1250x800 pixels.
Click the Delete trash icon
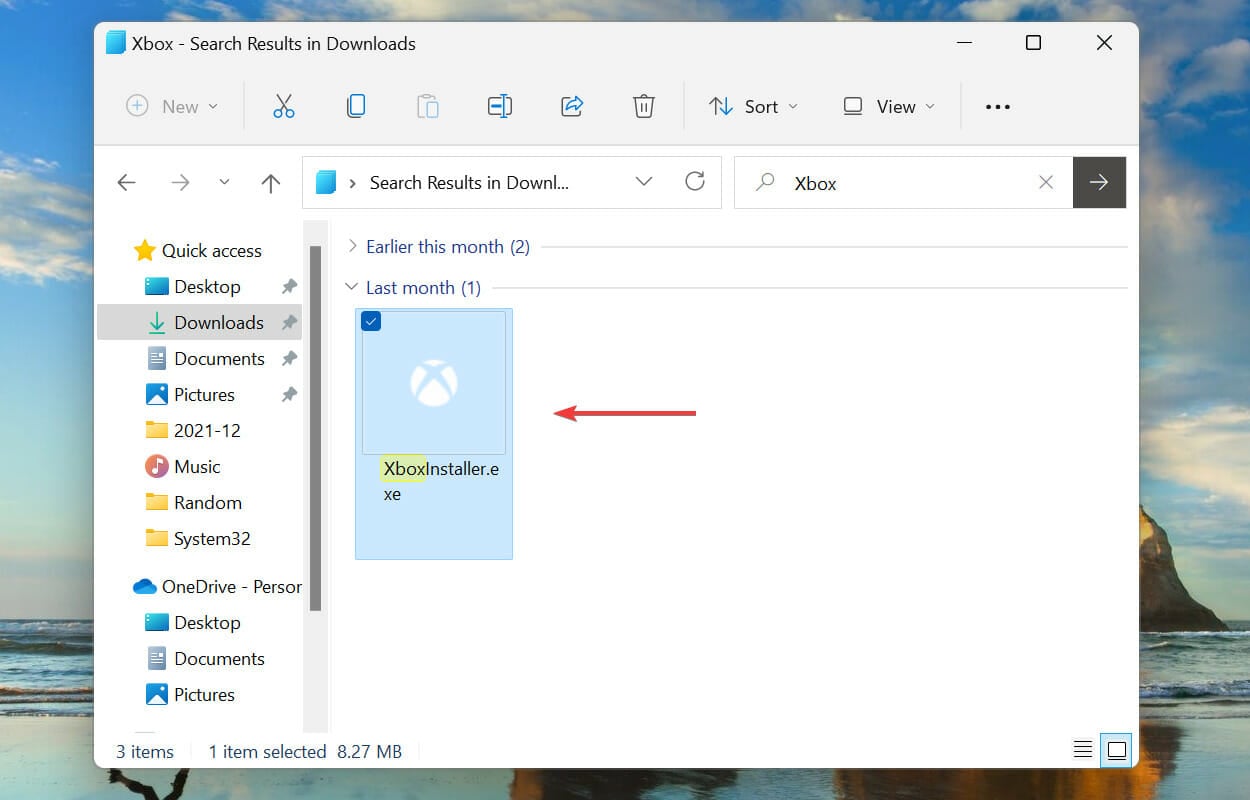click(x=644, y=106)
